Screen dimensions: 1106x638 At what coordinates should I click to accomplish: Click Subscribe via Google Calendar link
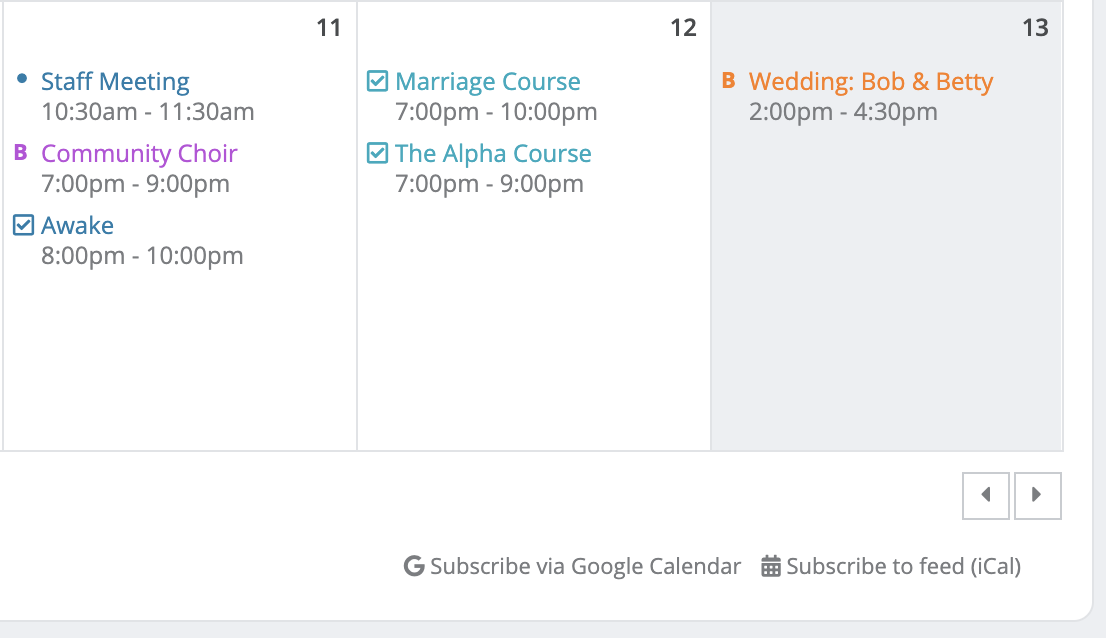point(585,567)
